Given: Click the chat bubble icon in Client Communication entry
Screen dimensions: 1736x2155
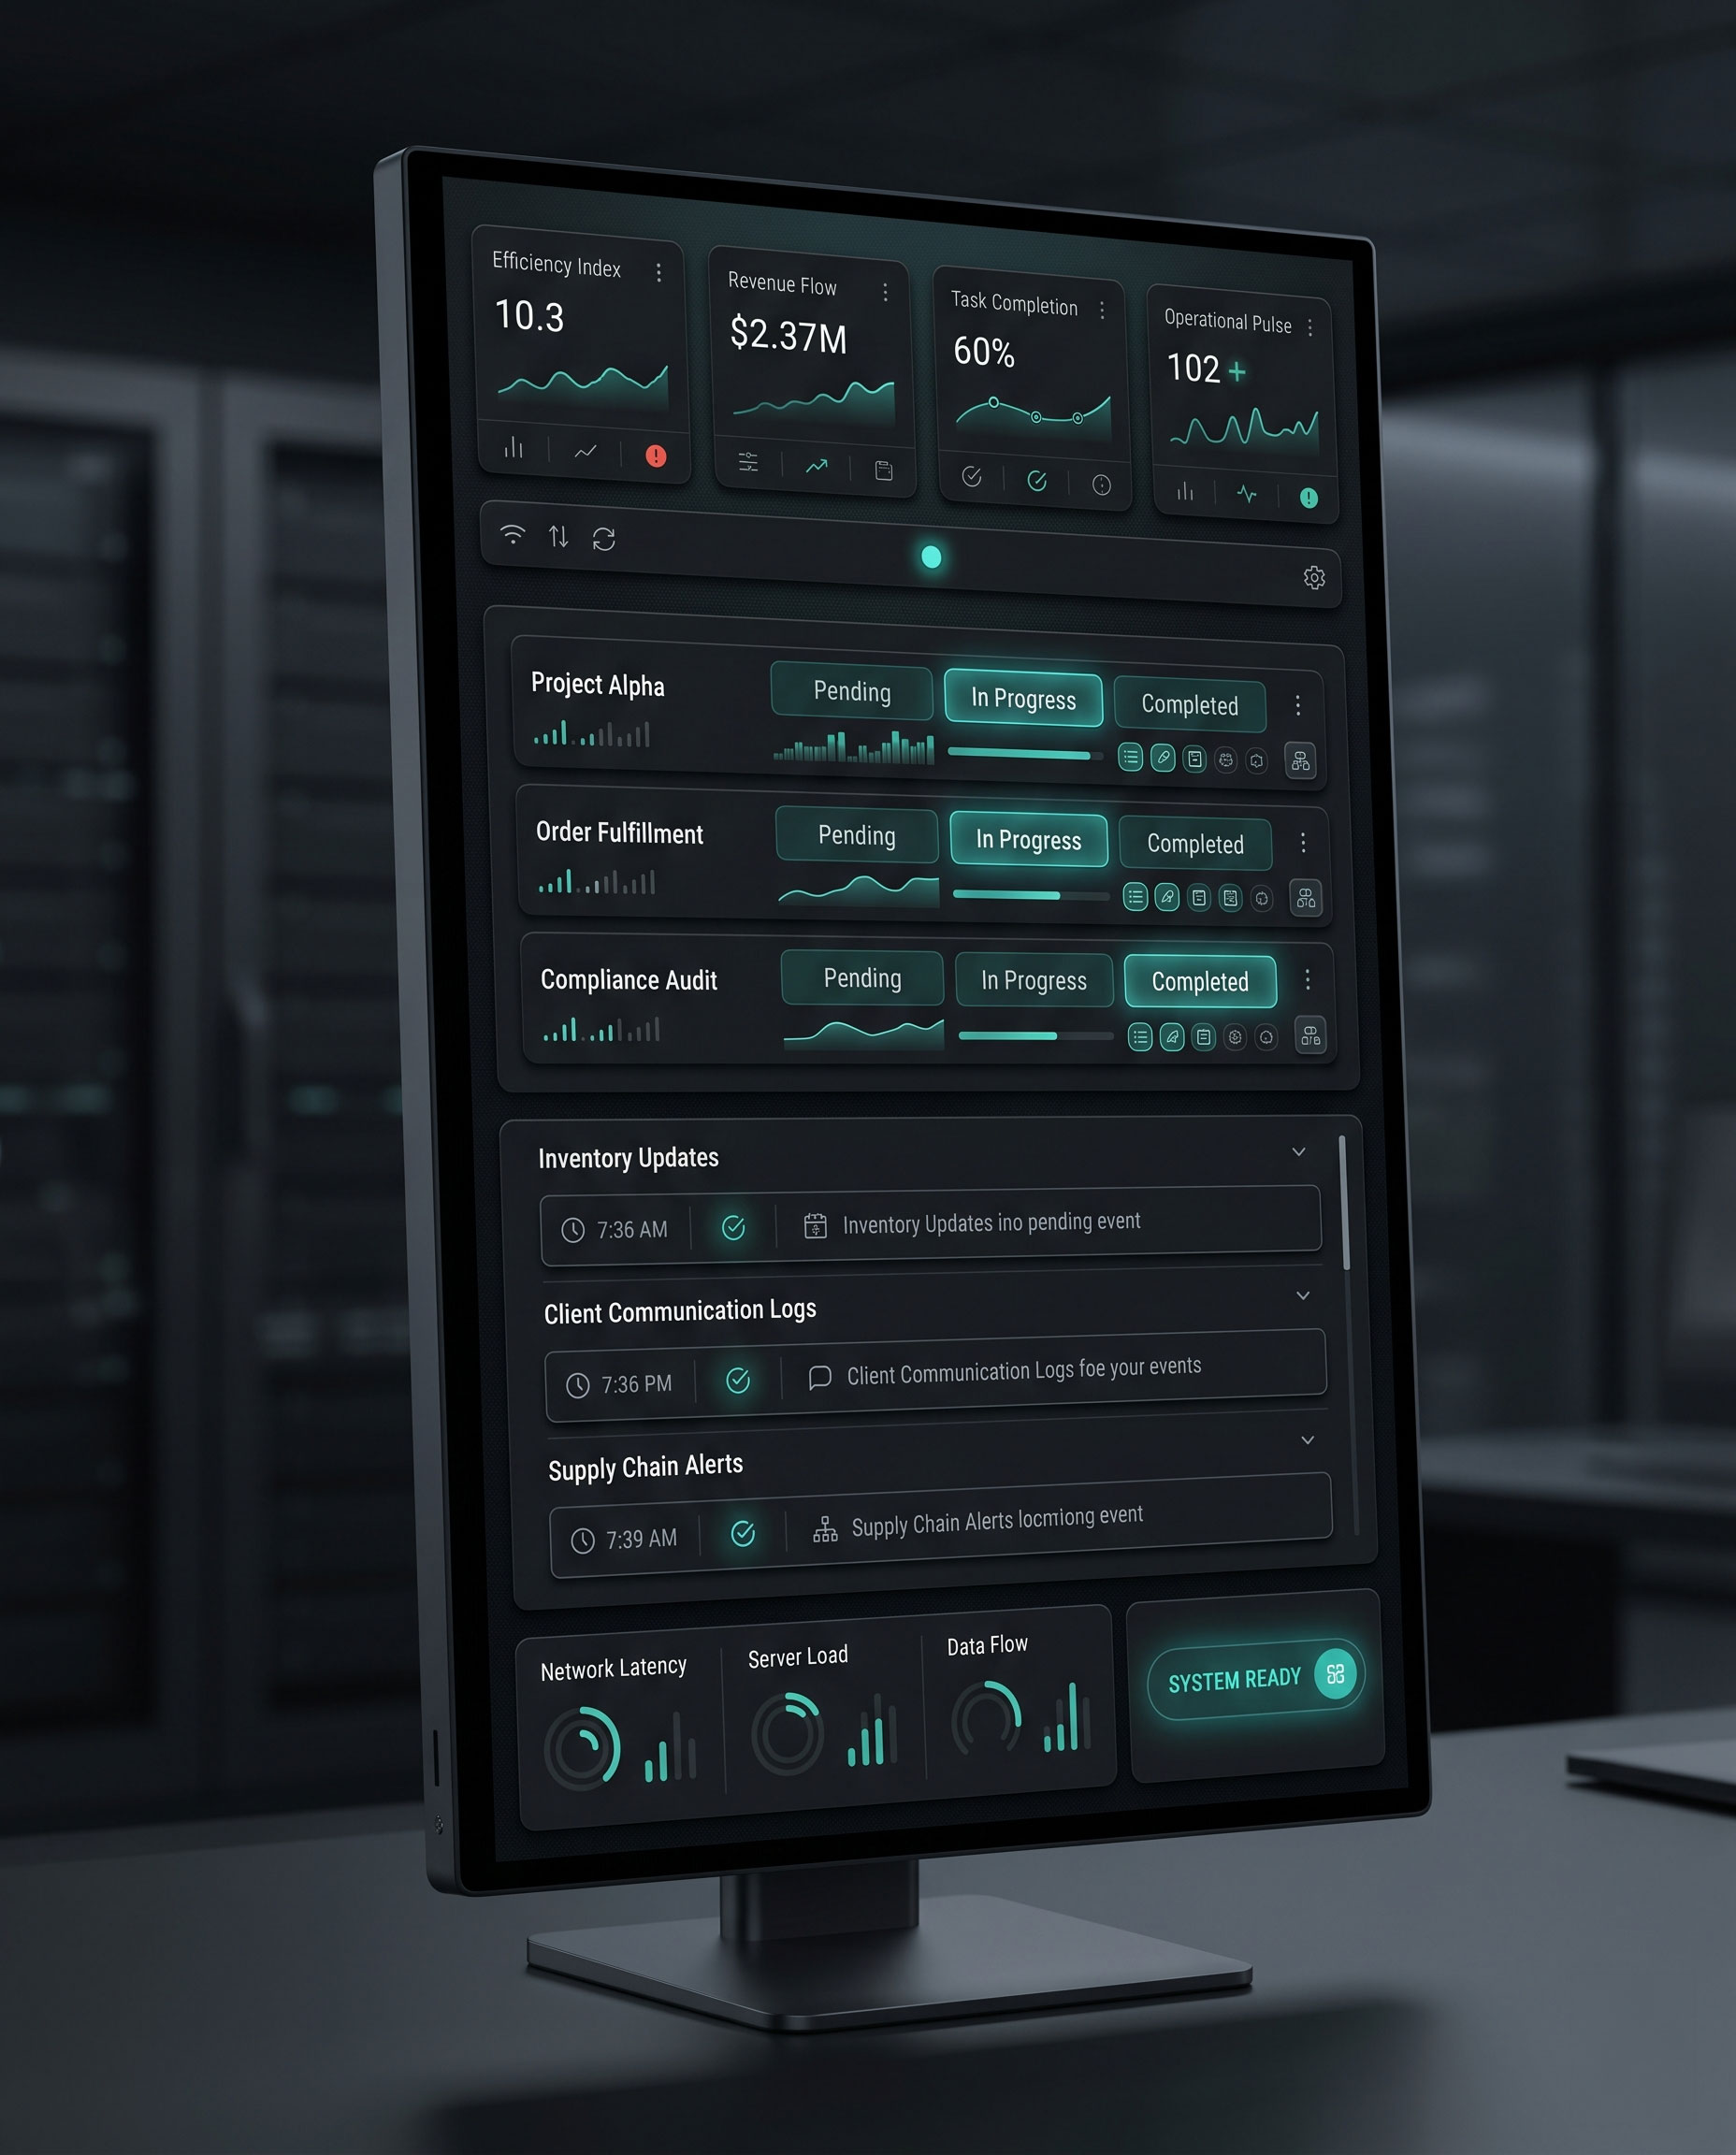Looking at the screenshot, I should coord(820,1378).
